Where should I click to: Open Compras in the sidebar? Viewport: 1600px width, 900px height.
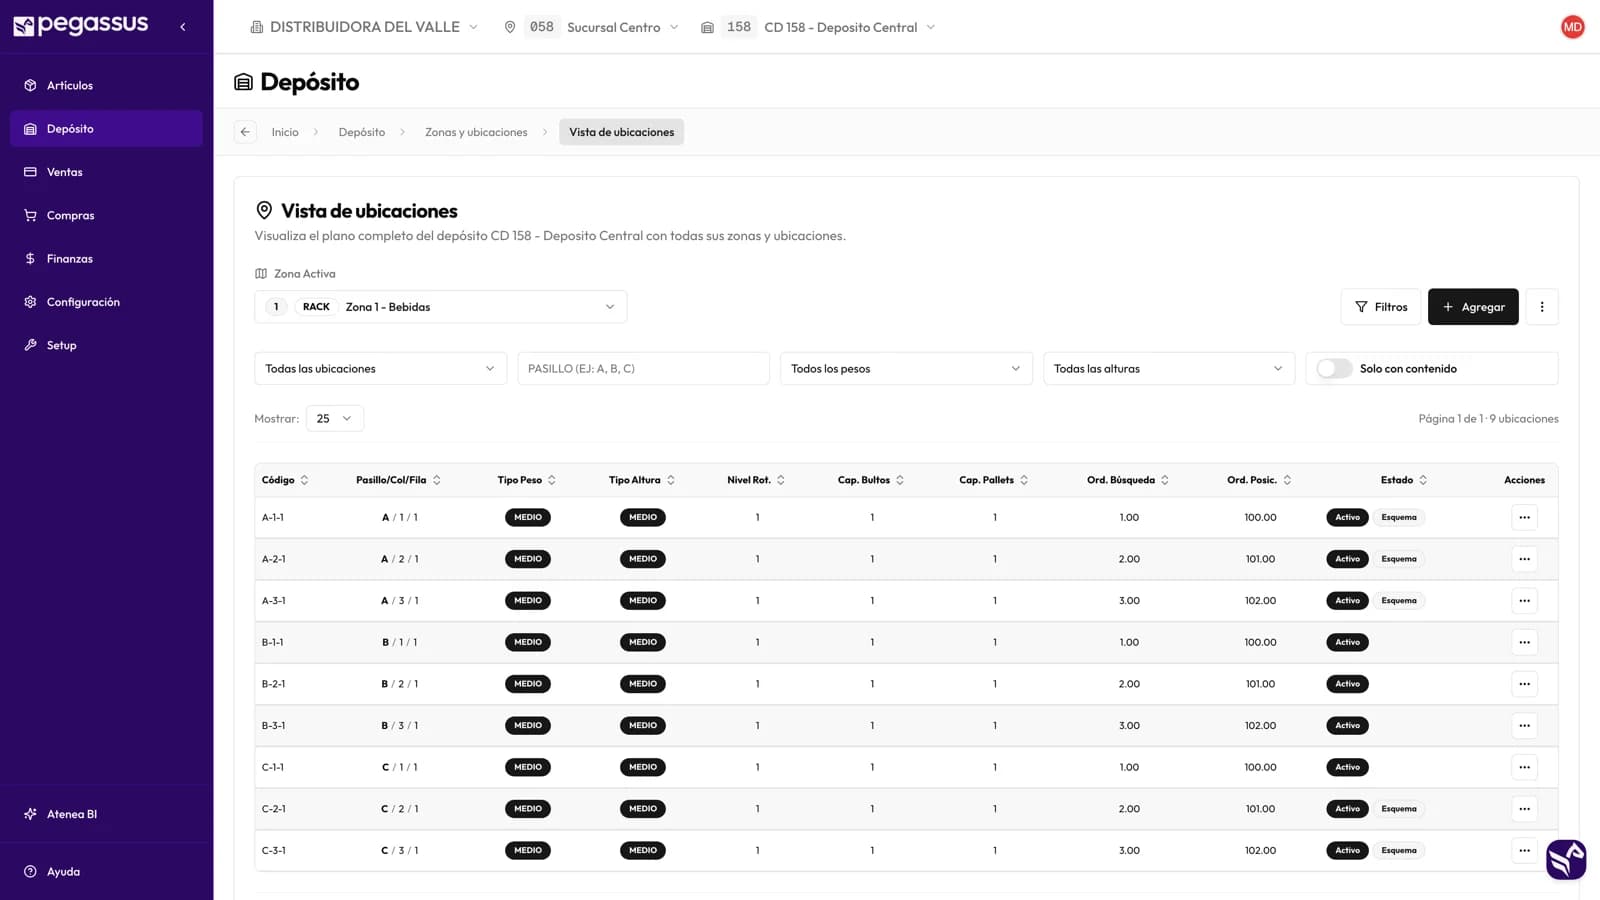click(x=107, y=215)
